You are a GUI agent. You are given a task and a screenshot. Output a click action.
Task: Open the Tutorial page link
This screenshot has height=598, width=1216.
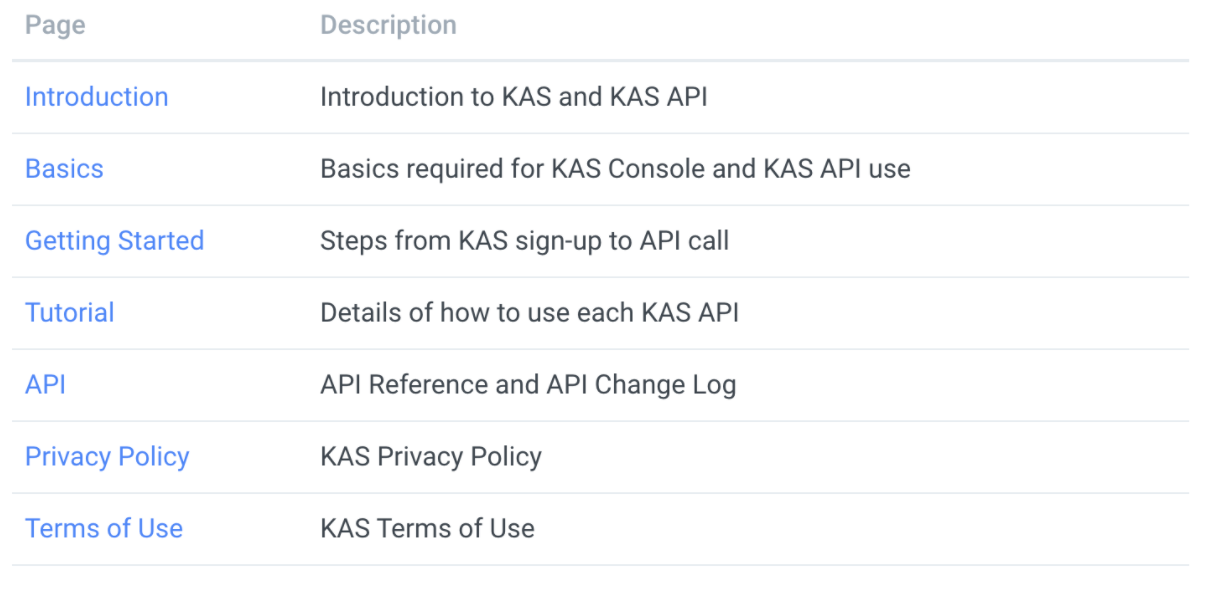pos(69,313)
